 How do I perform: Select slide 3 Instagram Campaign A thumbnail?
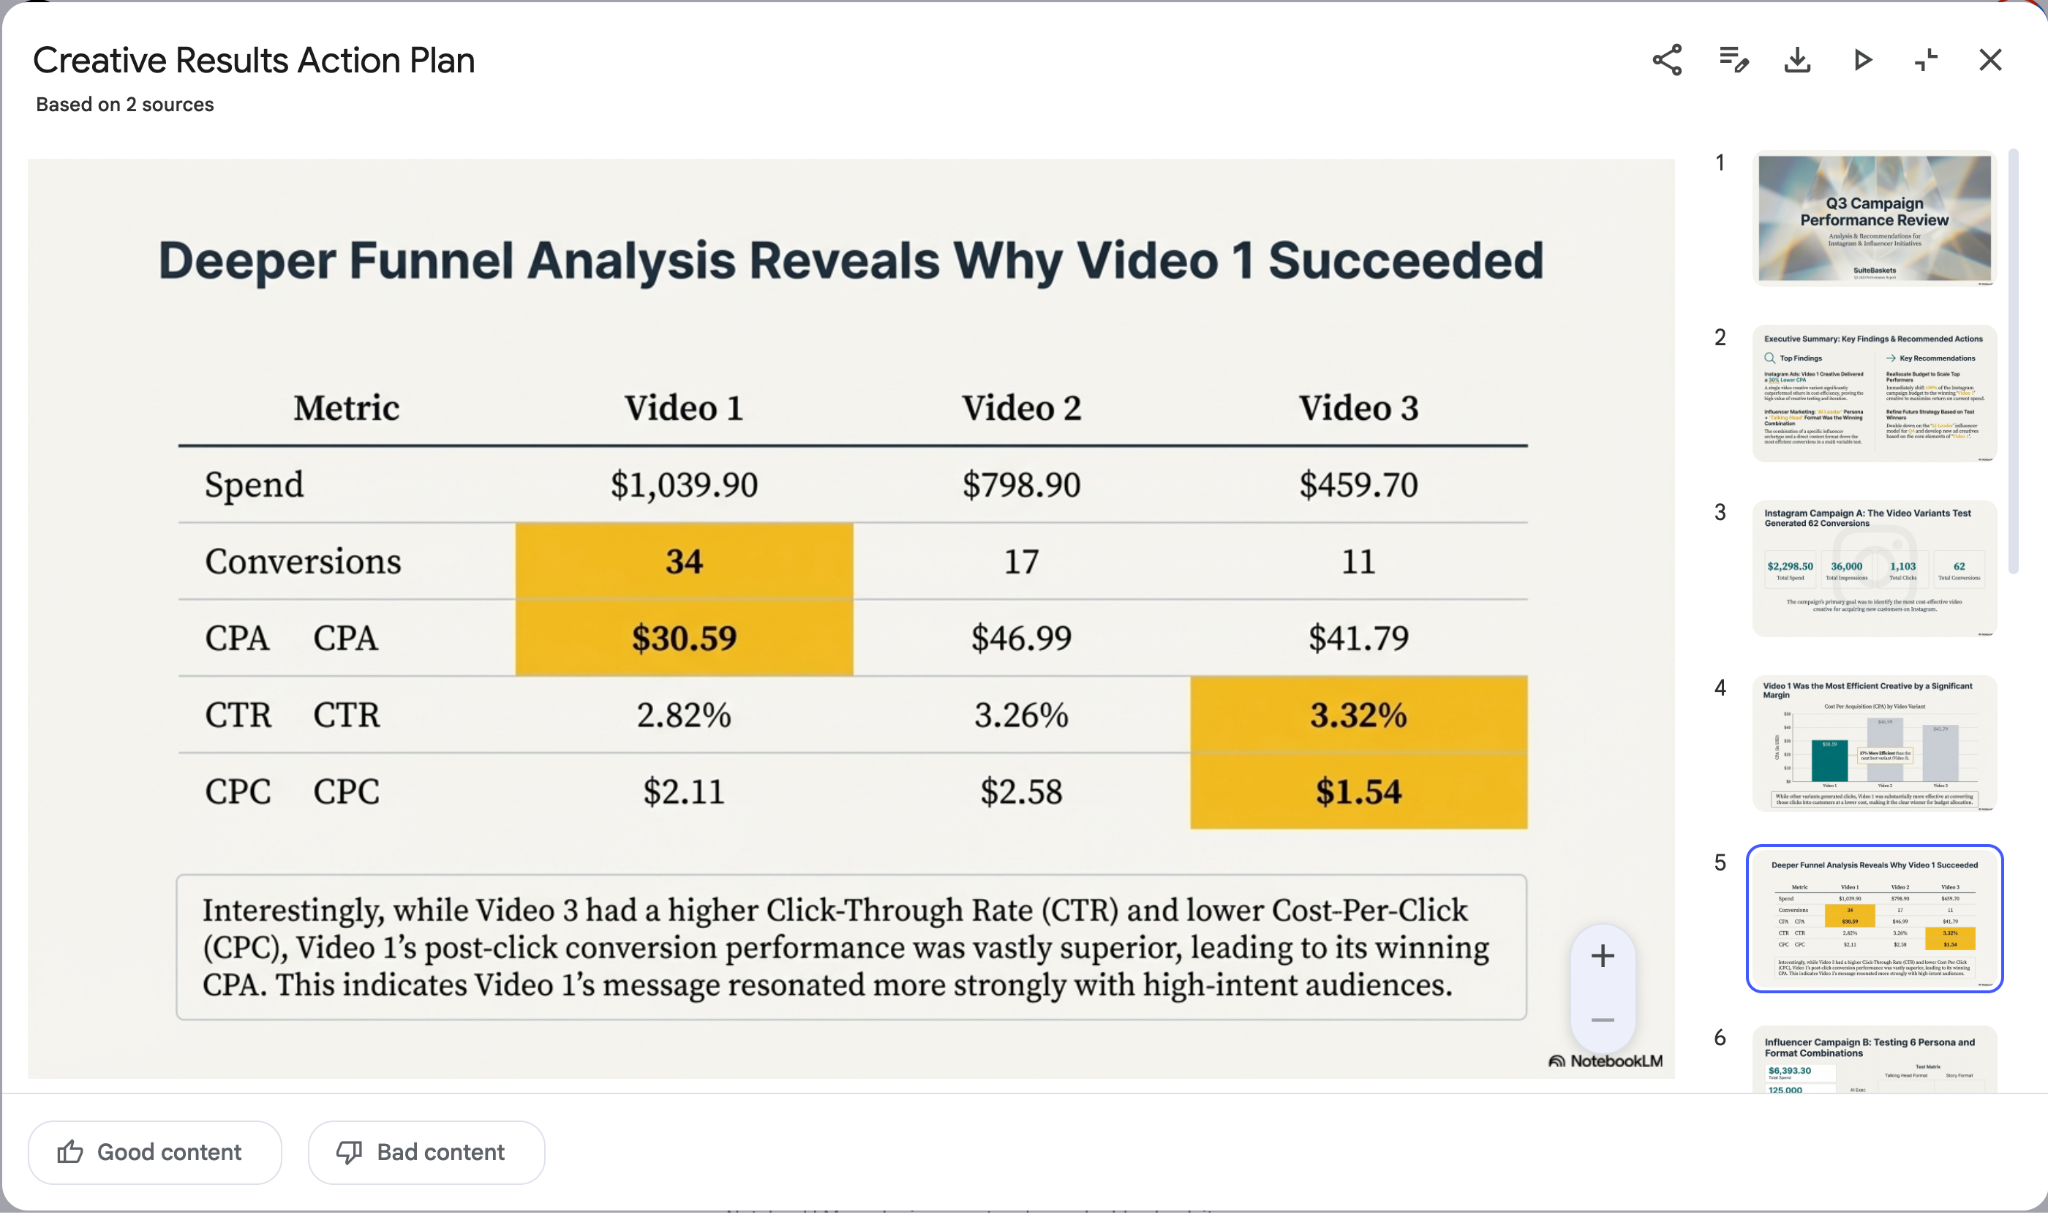pos(1874,567)
